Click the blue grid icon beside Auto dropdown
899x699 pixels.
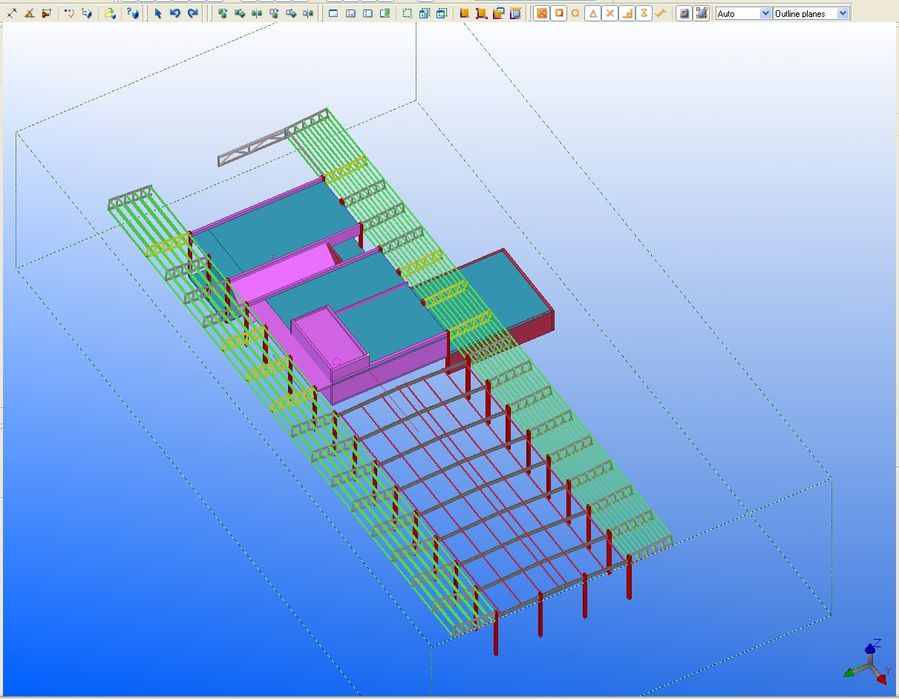point(701,13)
